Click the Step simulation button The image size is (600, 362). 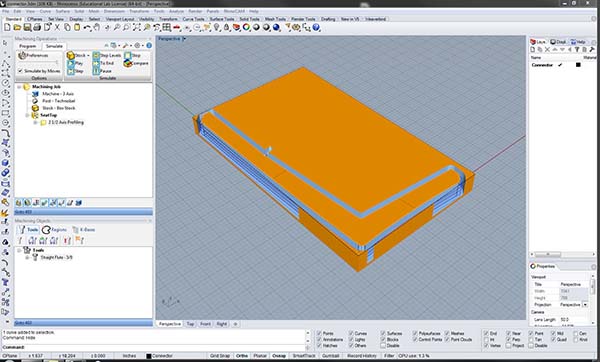[x=75, y=71]
